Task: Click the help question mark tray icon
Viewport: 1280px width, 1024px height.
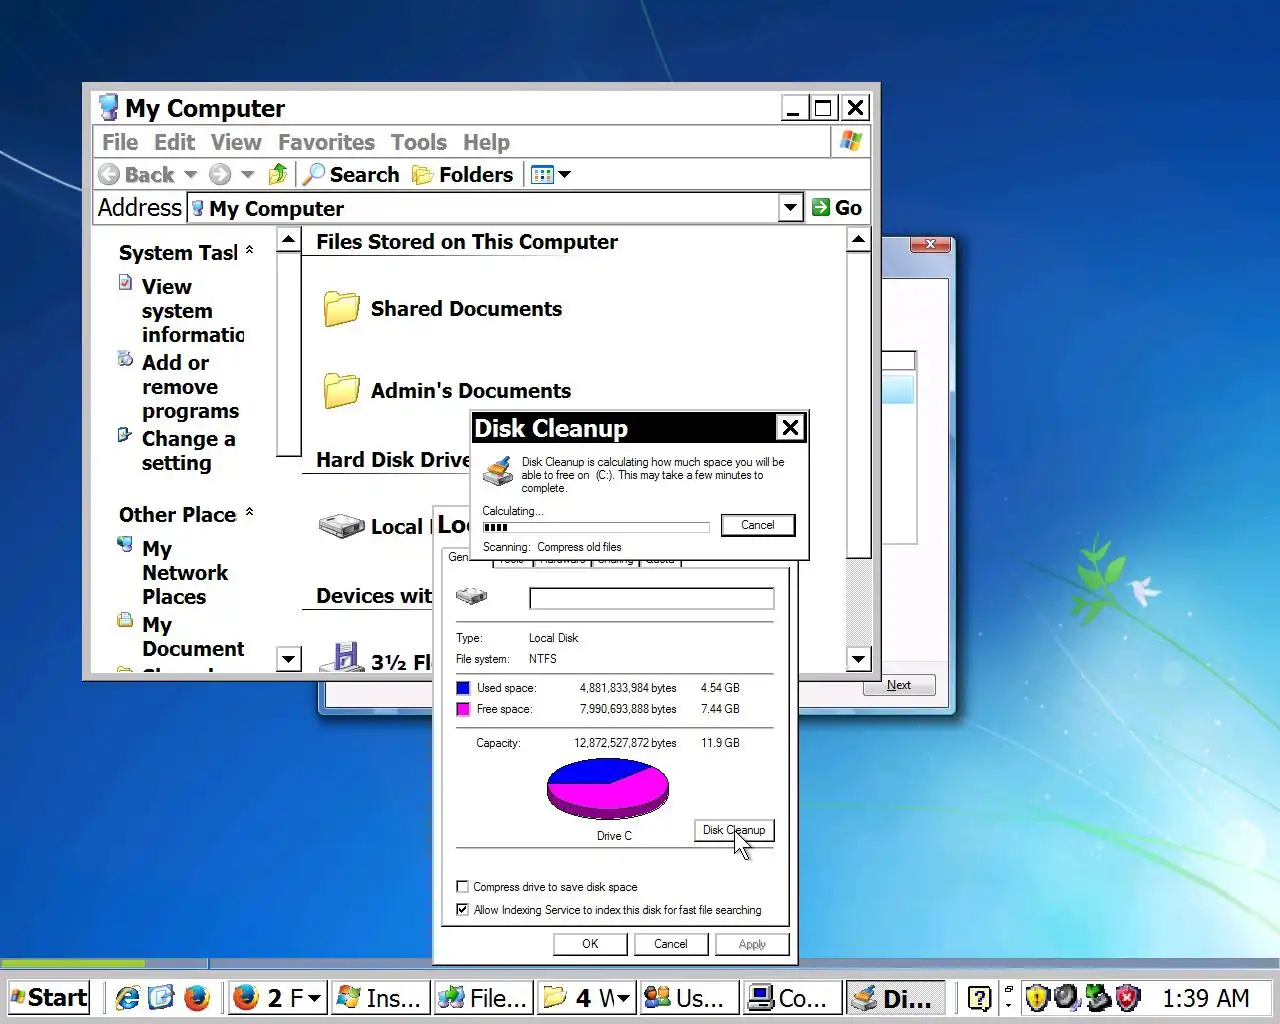Action: [980, 998]
